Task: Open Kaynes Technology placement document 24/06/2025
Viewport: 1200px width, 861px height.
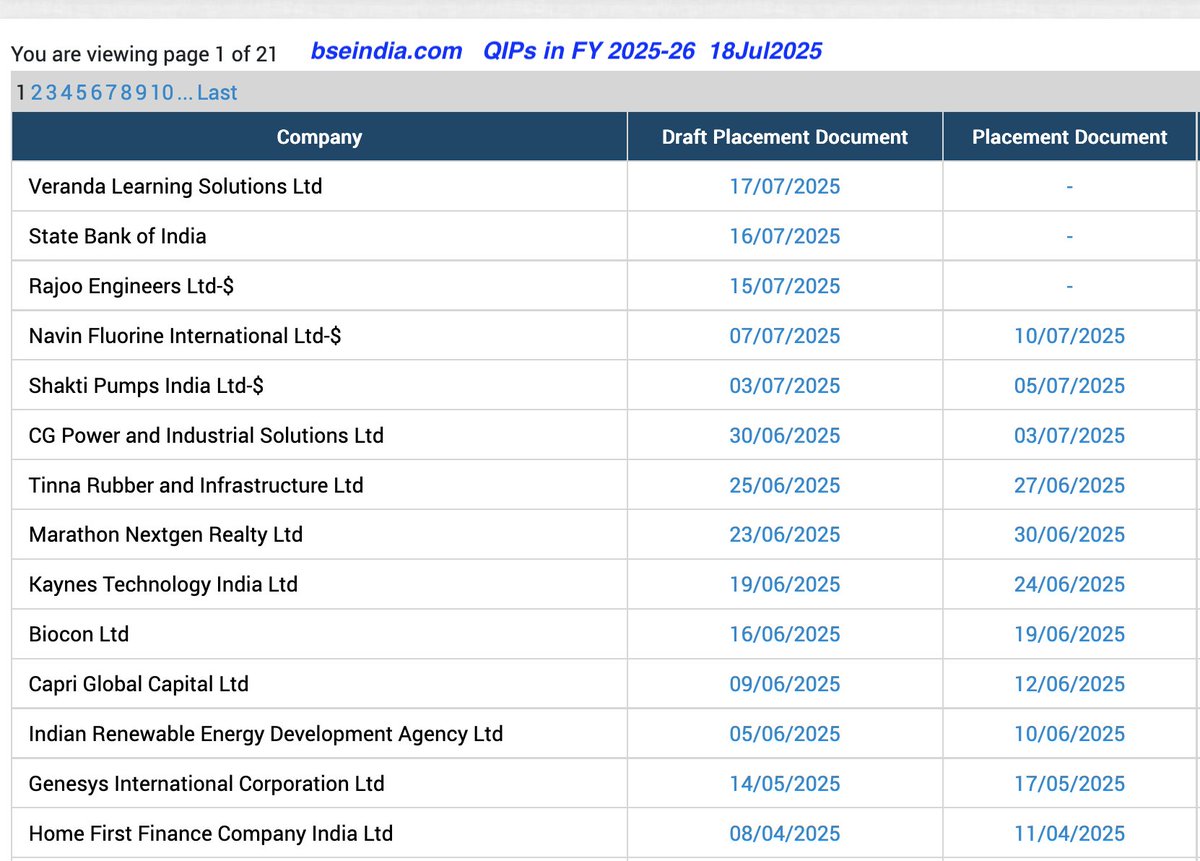Action: [x=1070, y=585]
